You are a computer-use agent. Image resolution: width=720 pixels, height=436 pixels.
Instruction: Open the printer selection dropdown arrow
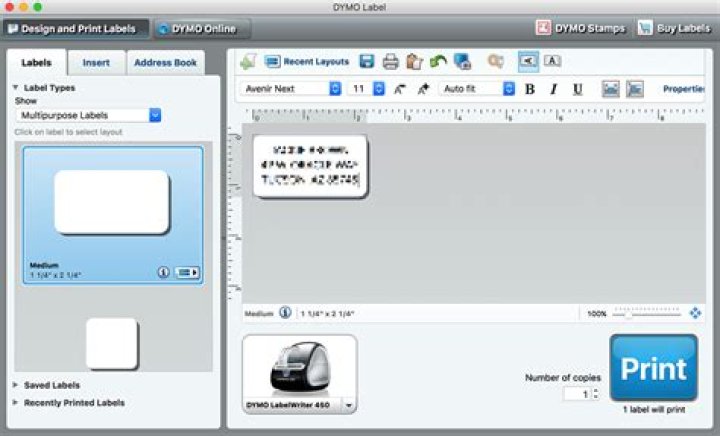349,405
